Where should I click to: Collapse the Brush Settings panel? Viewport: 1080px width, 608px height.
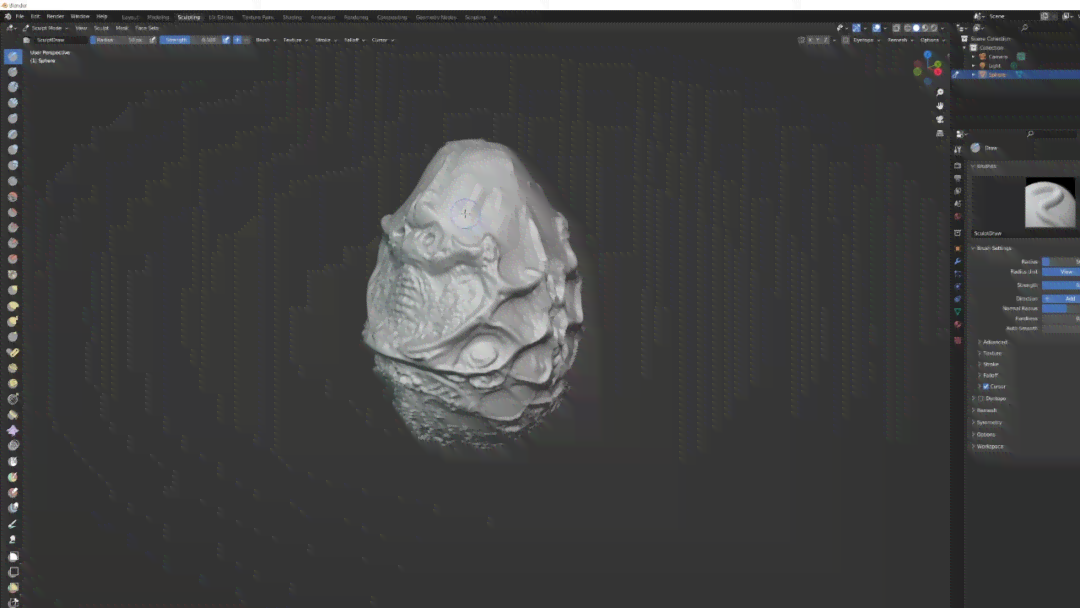coord(992,248)
